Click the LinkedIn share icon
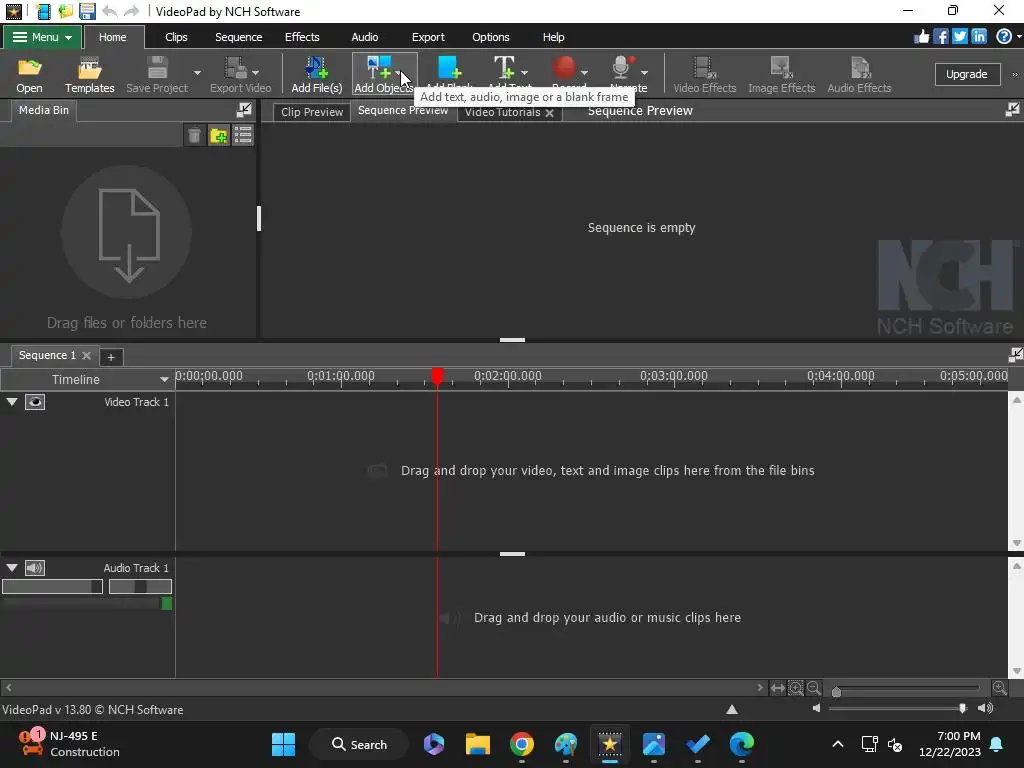 [x=978, y=37]
